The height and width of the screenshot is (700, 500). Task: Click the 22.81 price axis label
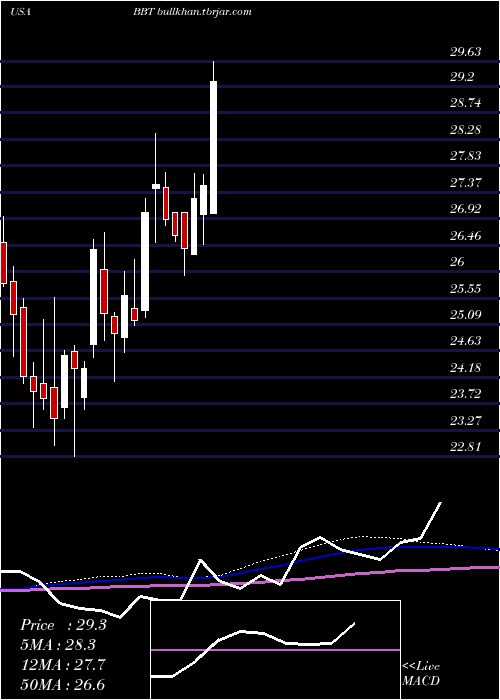pos(465,446)
